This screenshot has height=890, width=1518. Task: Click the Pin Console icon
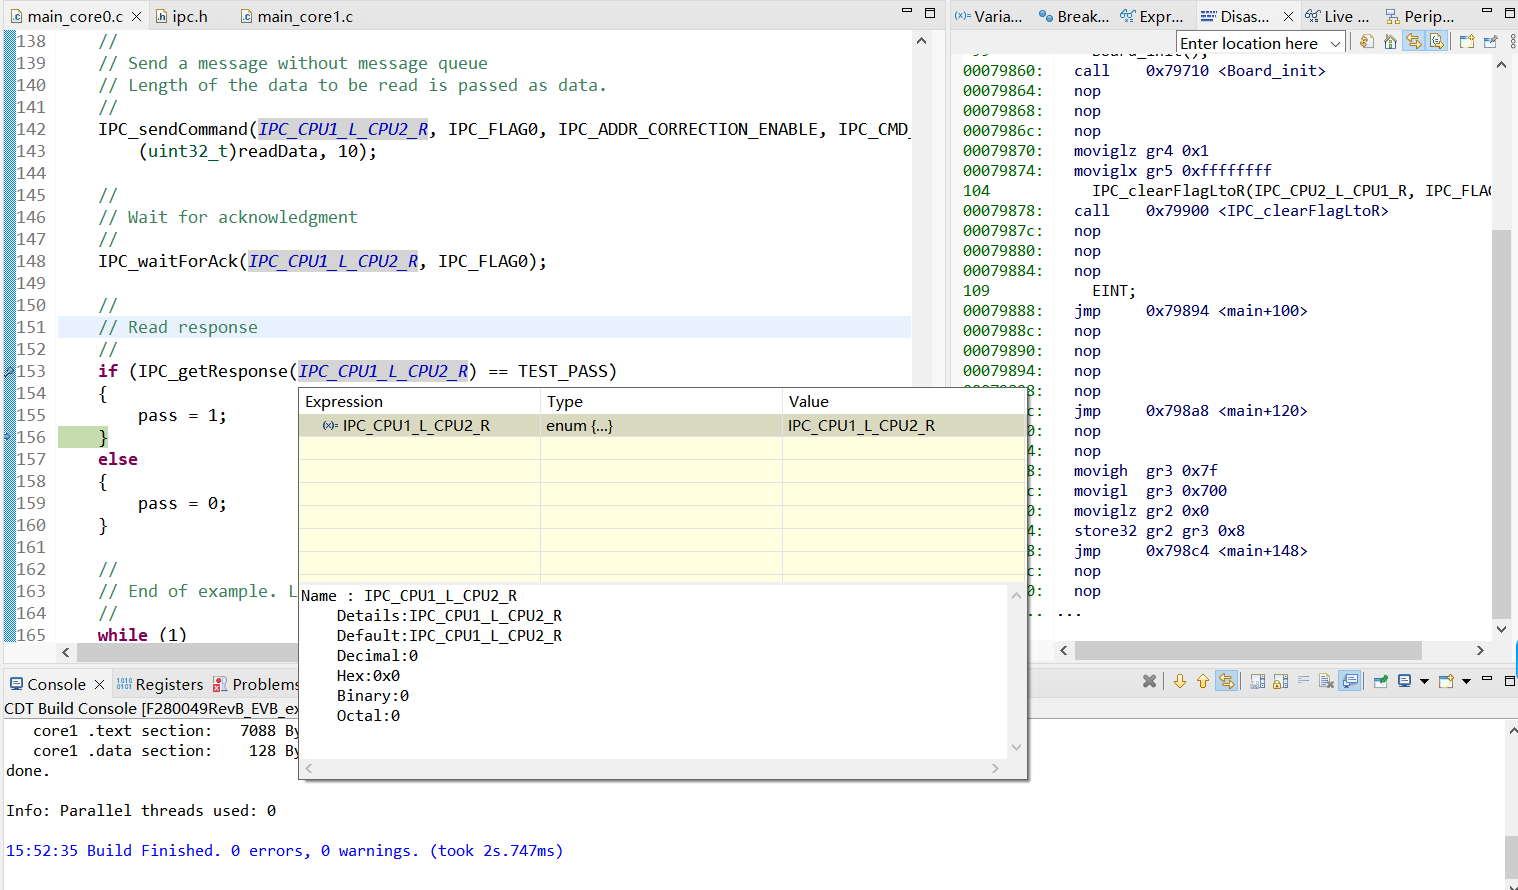[x=1380, y=681]
